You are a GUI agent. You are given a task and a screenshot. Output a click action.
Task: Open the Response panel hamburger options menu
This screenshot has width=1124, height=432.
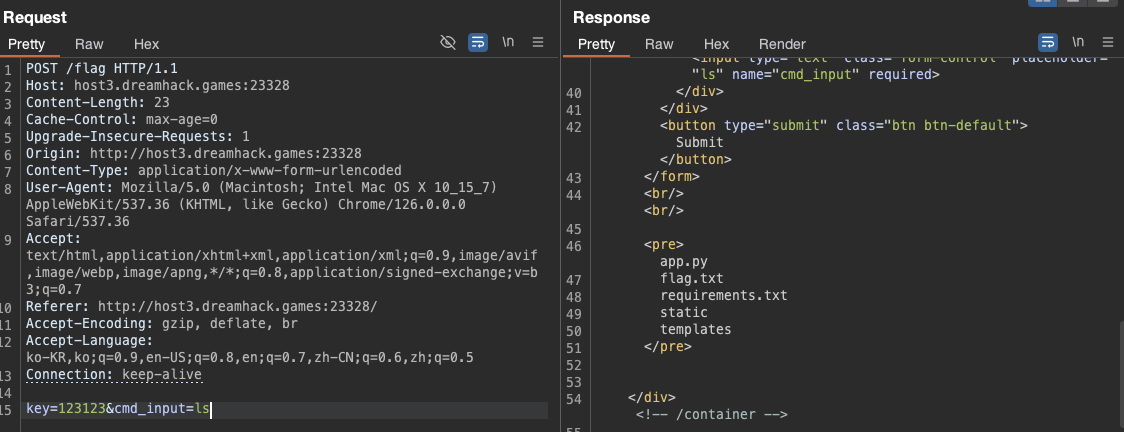pyautogui.click(x=1108, y=42)
